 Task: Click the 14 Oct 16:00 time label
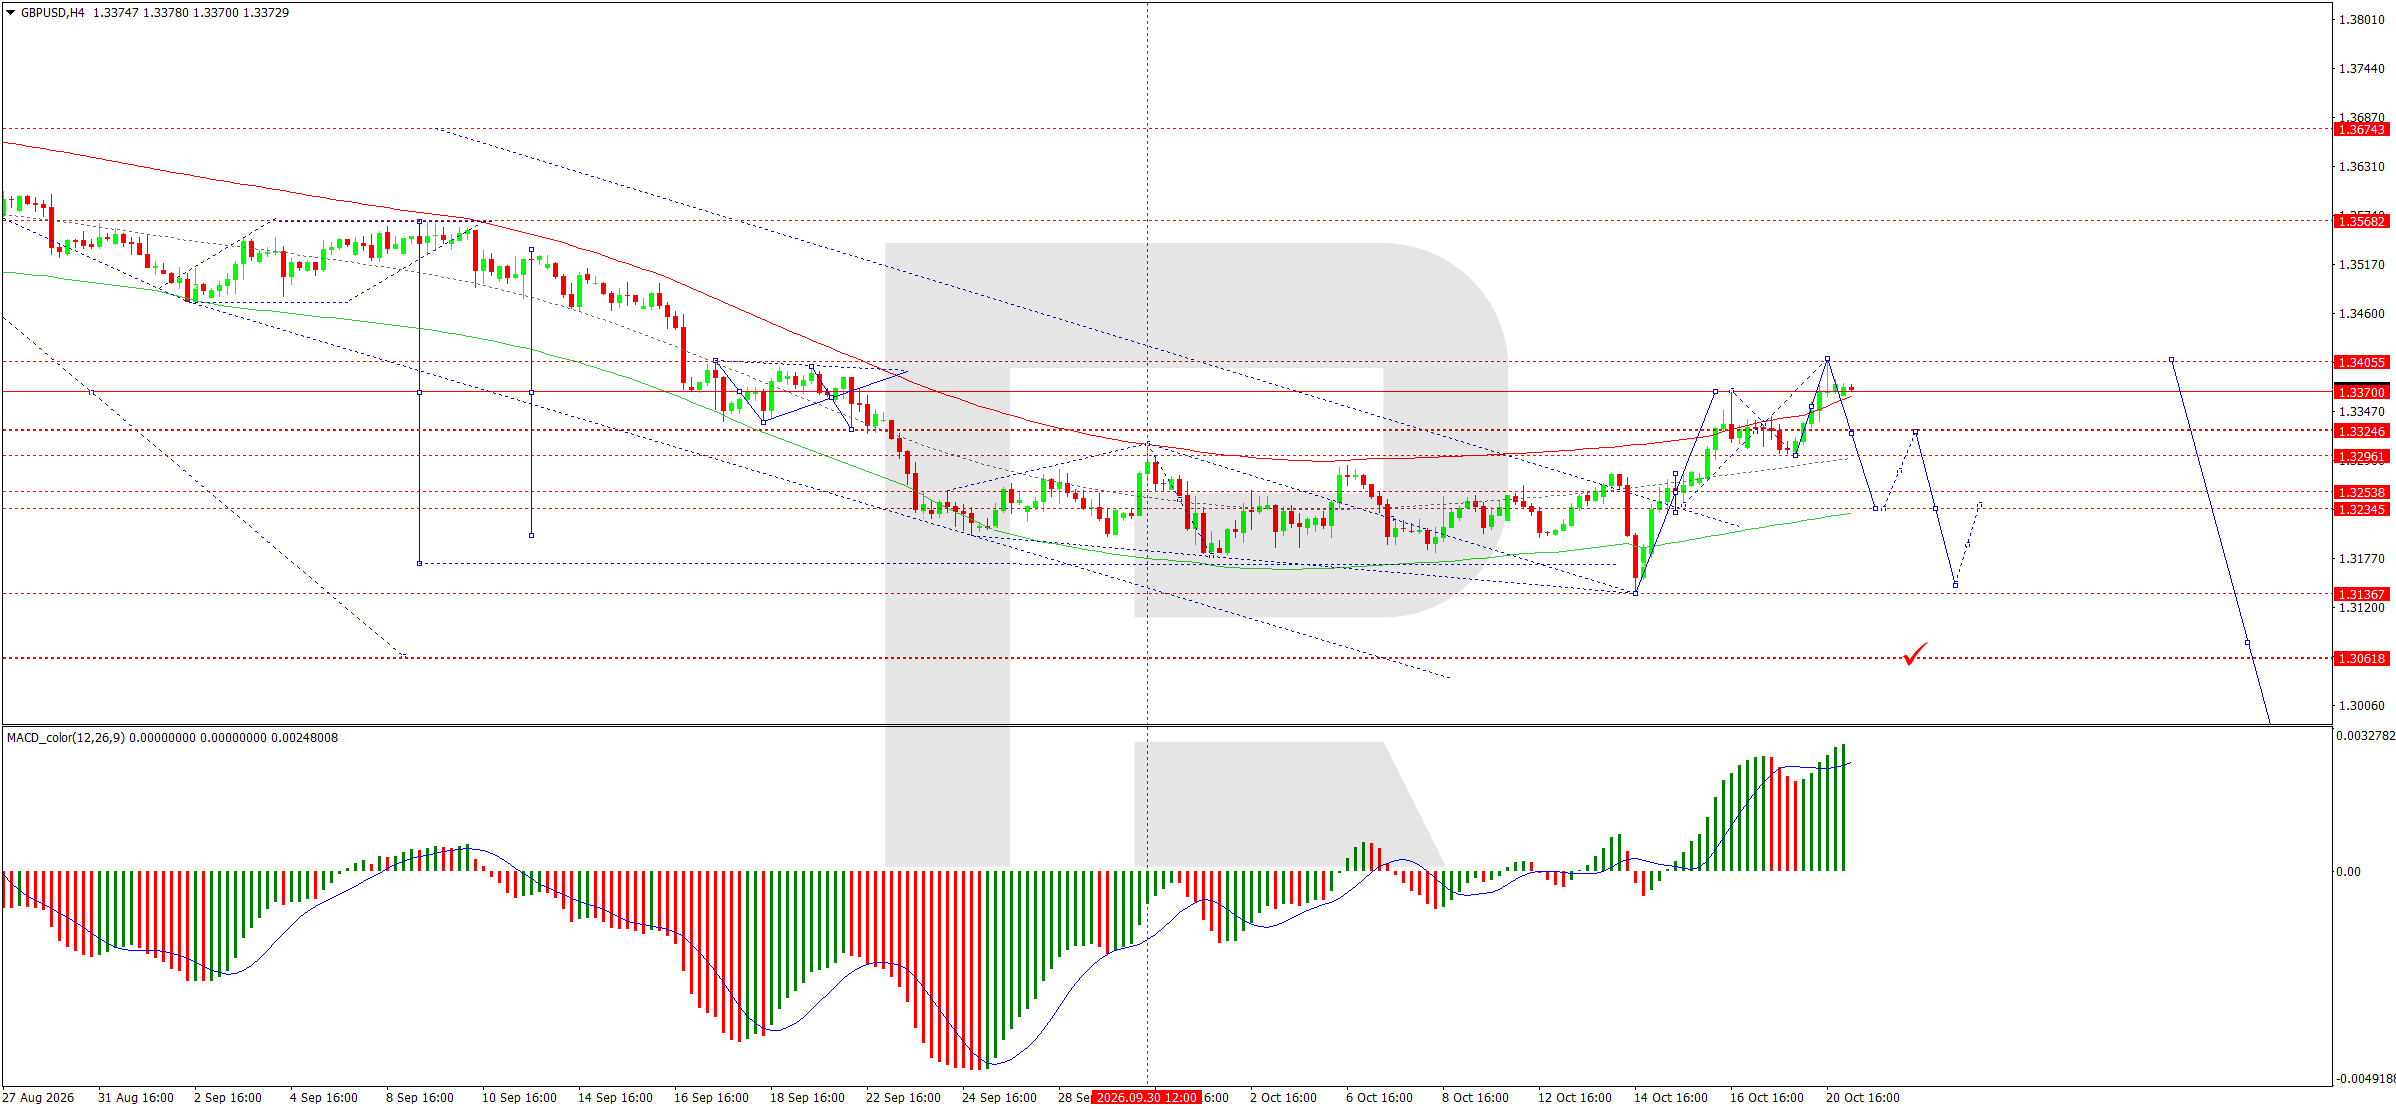1670,1098
